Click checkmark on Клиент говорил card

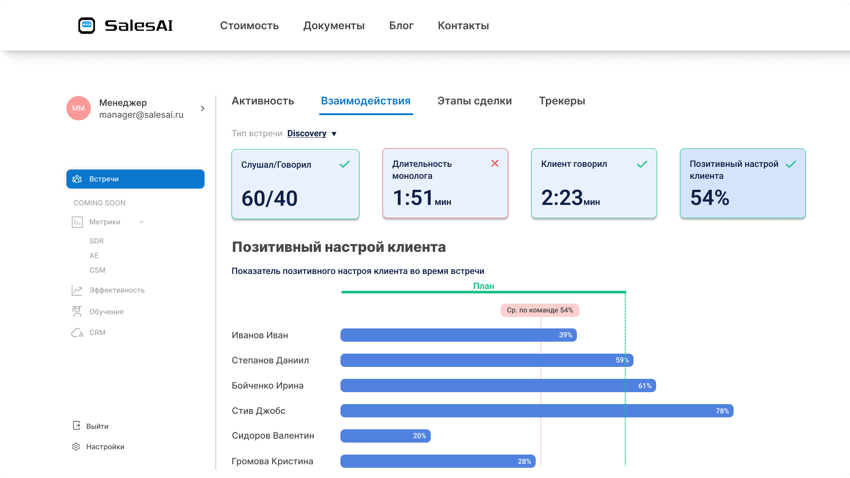point(642,164)
